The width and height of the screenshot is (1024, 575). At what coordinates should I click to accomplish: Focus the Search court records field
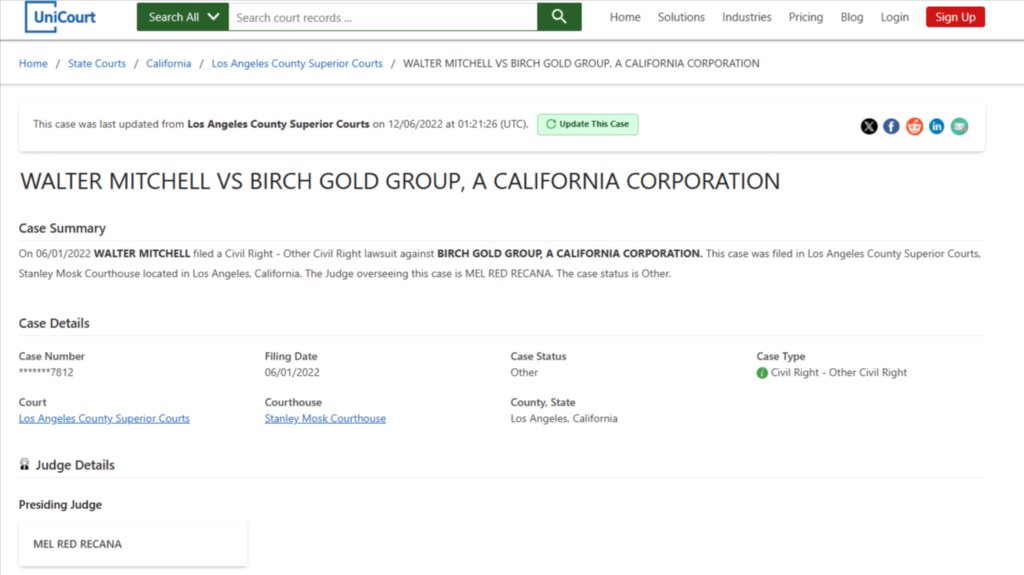(x=383, y=17)
